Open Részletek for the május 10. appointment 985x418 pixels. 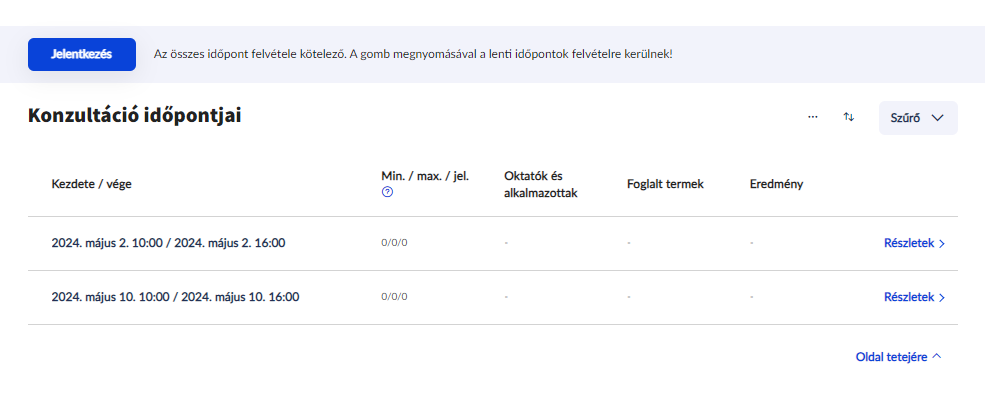point(914,297)
